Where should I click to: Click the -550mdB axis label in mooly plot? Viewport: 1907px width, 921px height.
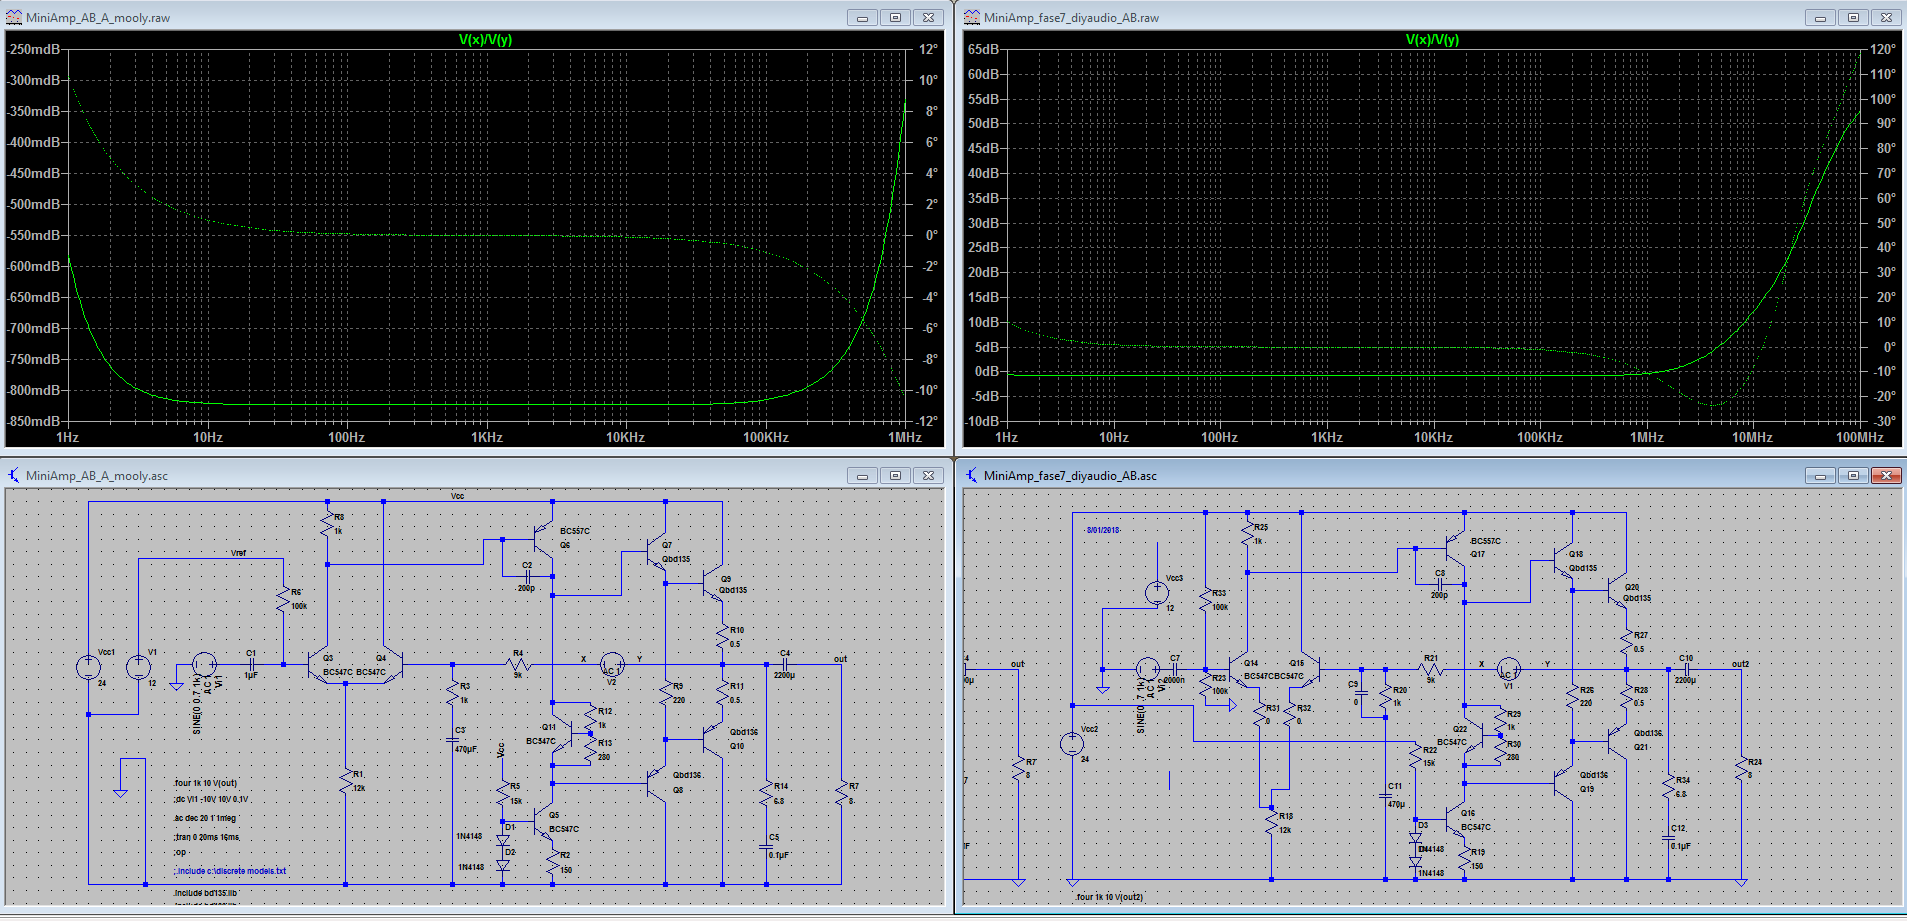tap(33, 235)
